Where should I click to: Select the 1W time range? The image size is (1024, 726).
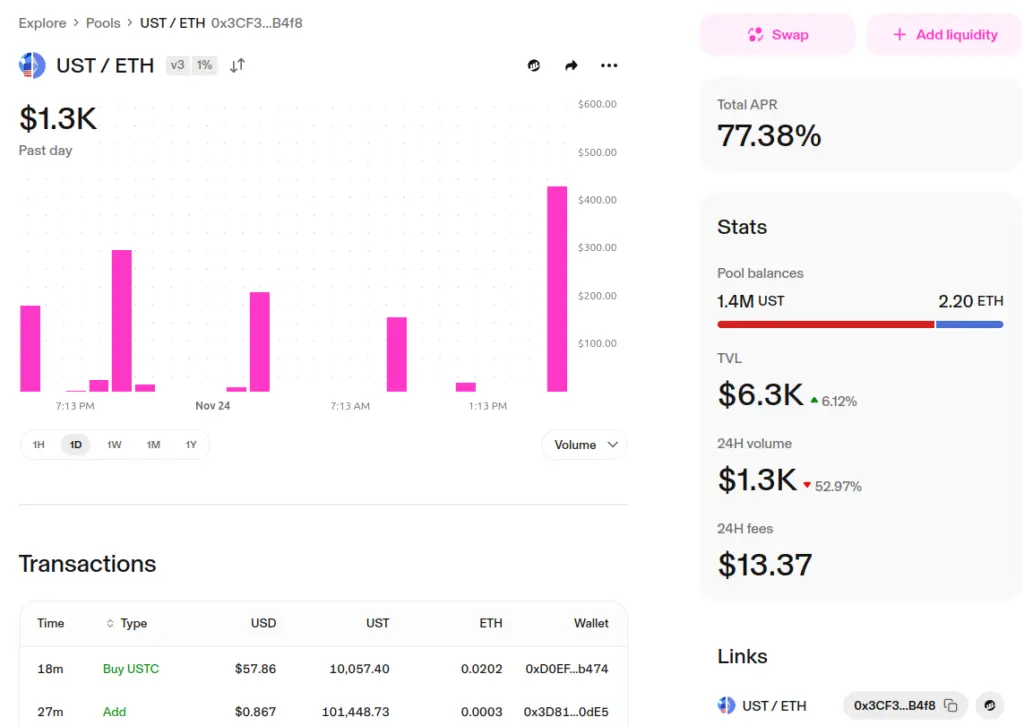coord(114,445)
